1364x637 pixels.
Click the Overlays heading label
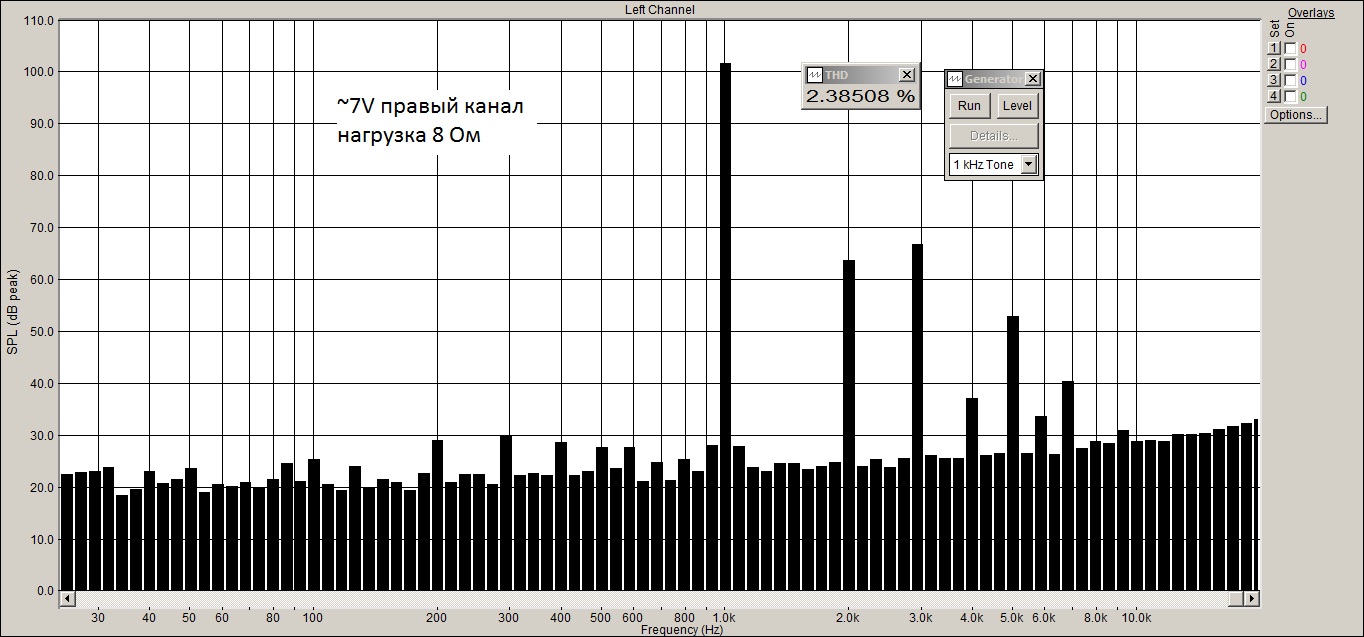point(1311,13)
